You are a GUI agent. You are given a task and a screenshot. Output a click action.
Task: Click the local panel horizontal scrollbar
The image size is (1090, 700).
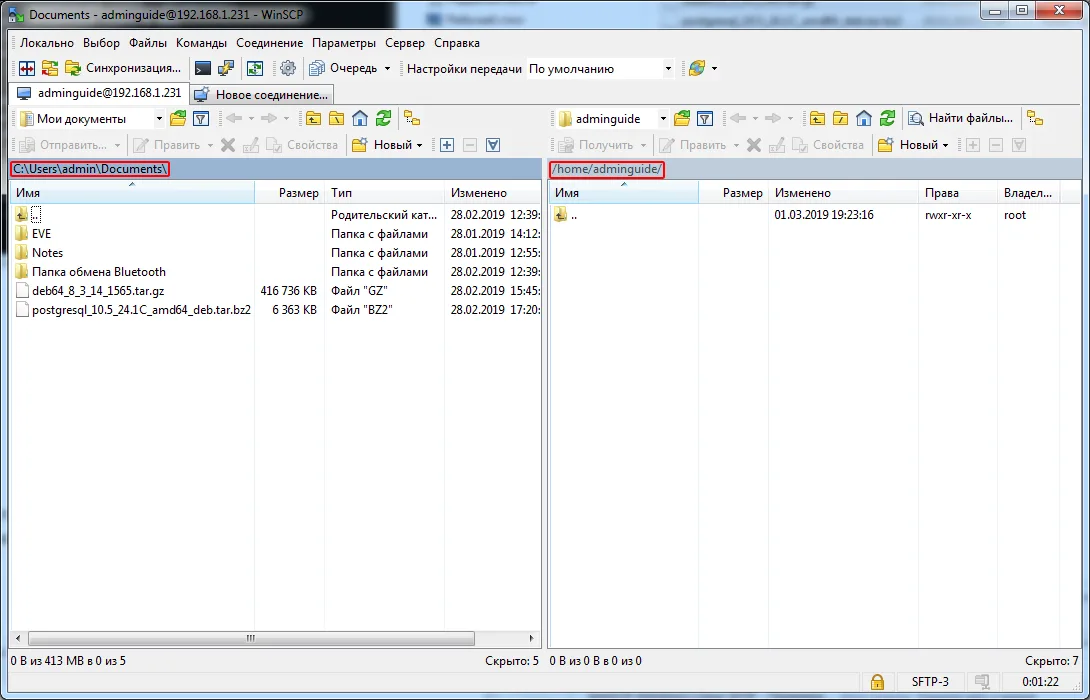click(251, 638)
